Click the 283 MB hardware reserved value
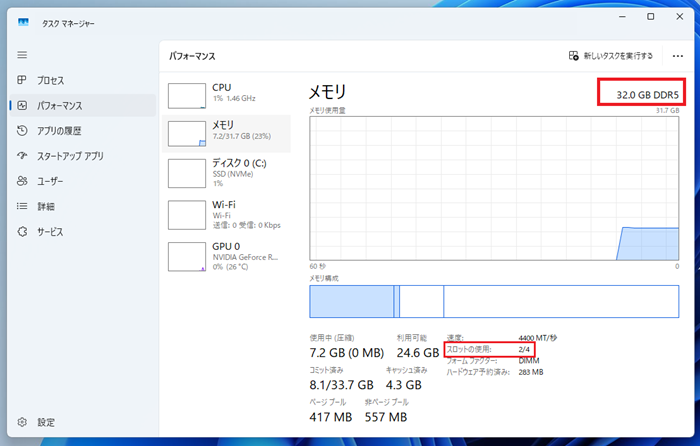The image size is (700, 446). coord(531,372)
